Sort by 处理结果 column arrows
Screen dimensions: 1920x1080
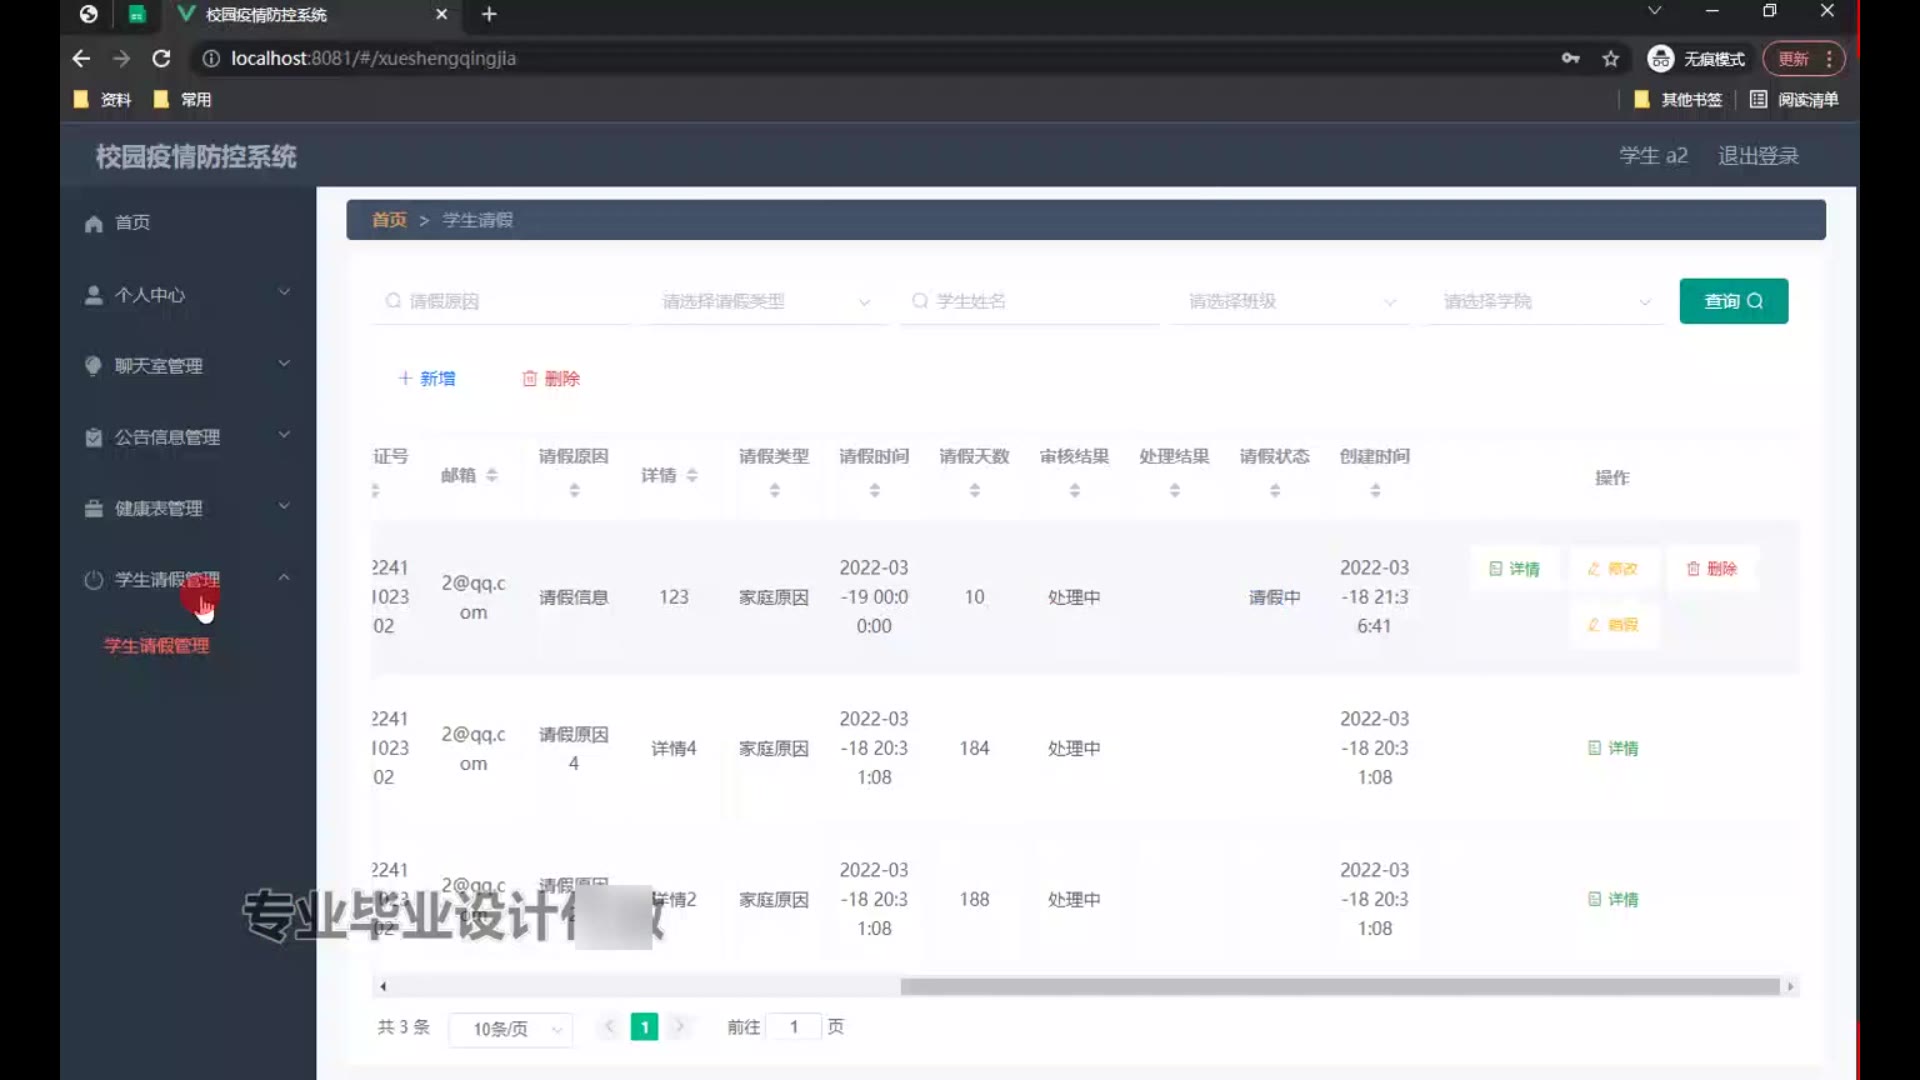click(1174, 491)
